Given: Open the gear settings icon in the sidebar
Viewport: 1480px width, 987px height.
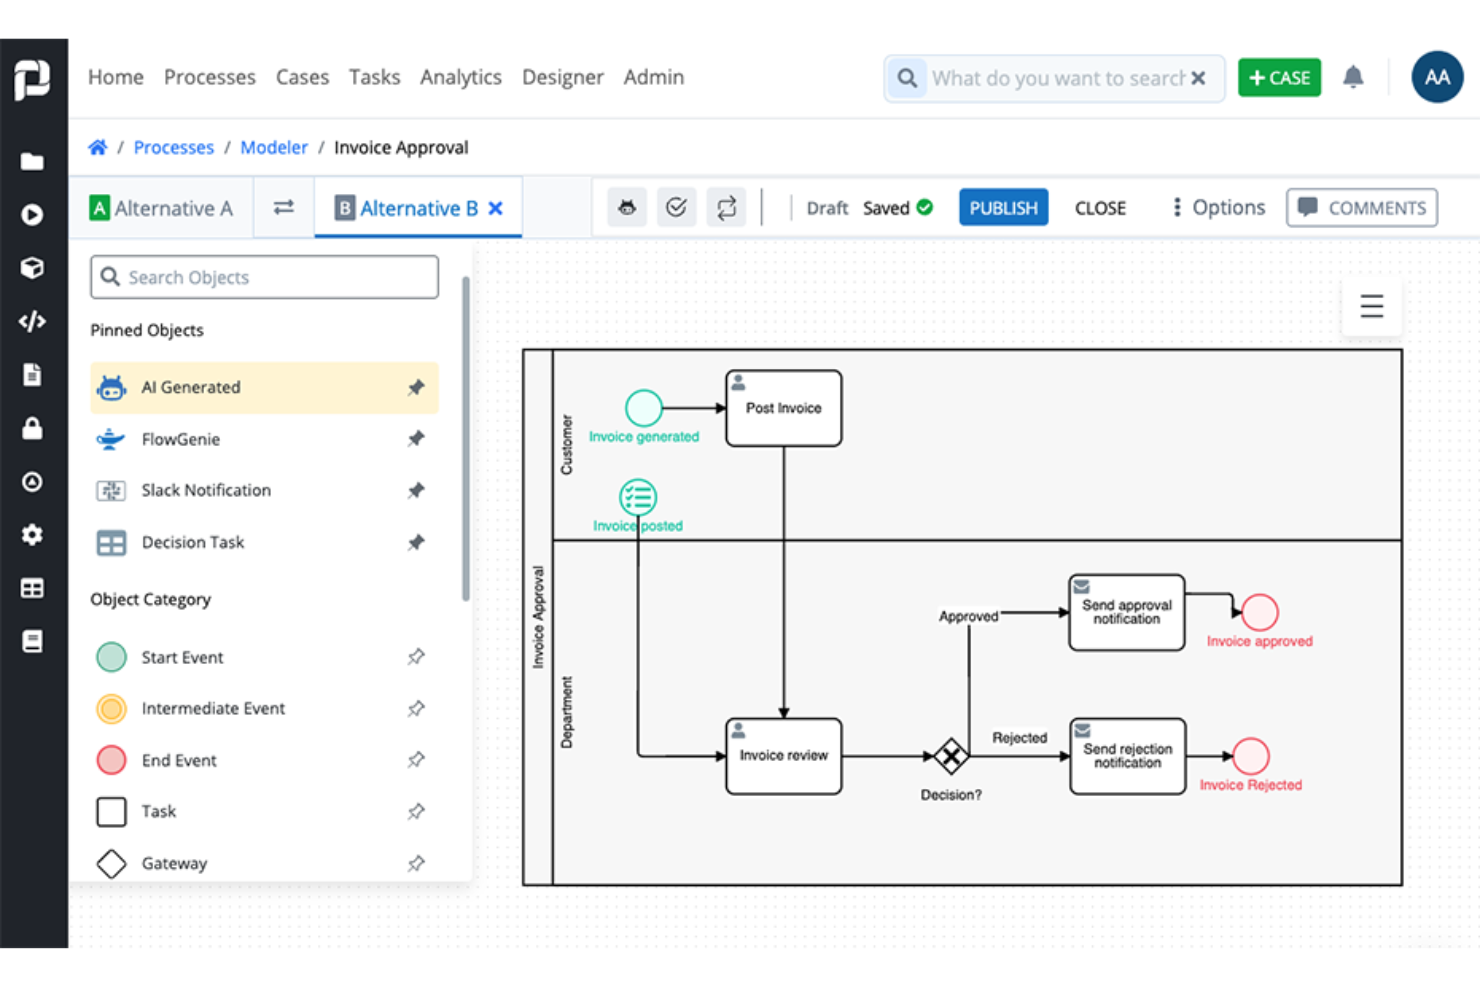Looking at the screenshot, I should (x=32, y=535).
